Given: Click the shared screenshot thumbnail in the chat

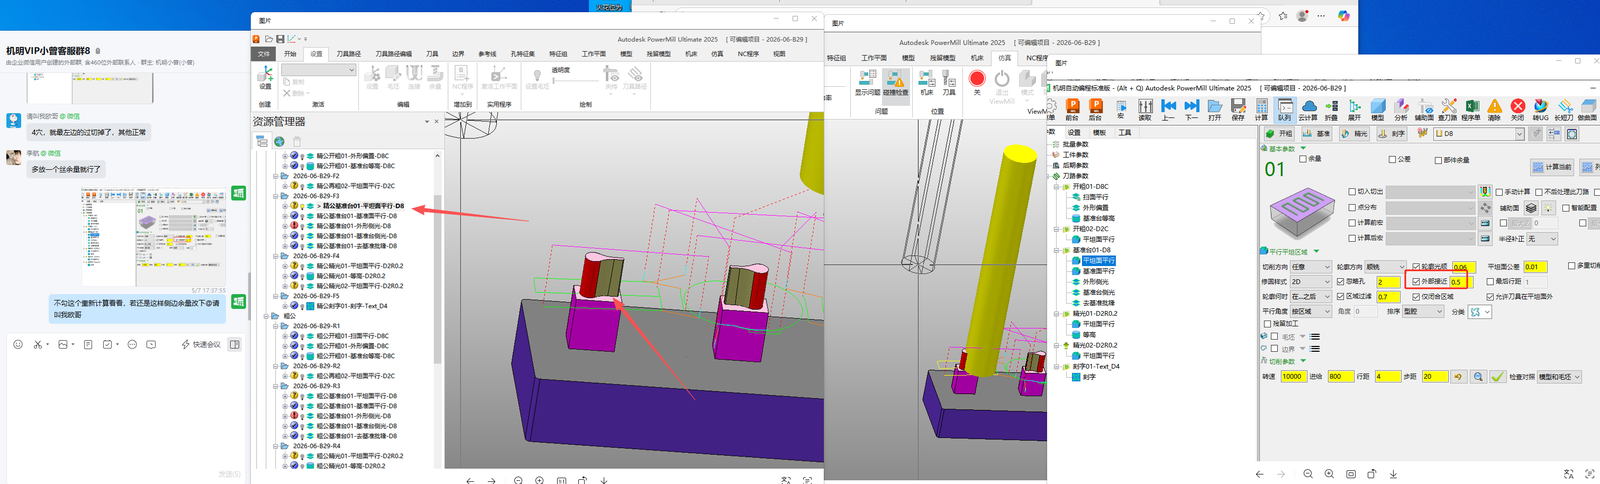Looking at the screenshot, I should pyautogui.click(x=154, y=236).
